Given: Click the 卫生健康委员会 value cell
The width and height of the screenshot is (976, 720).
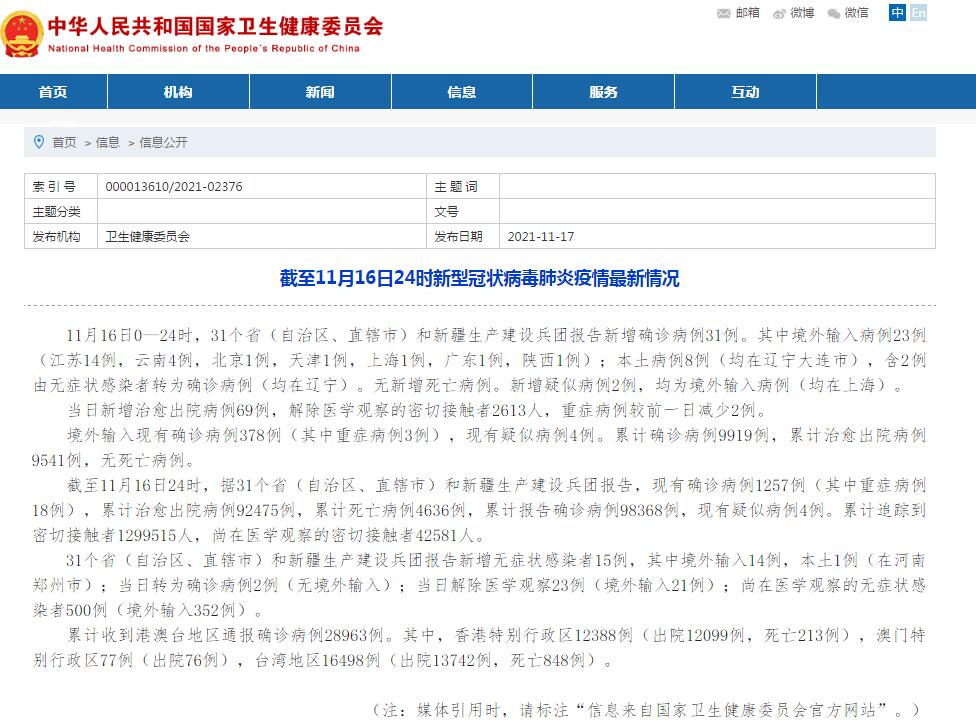Looking at the screenshot, I should pyautogui.click(x=261, y=236).
